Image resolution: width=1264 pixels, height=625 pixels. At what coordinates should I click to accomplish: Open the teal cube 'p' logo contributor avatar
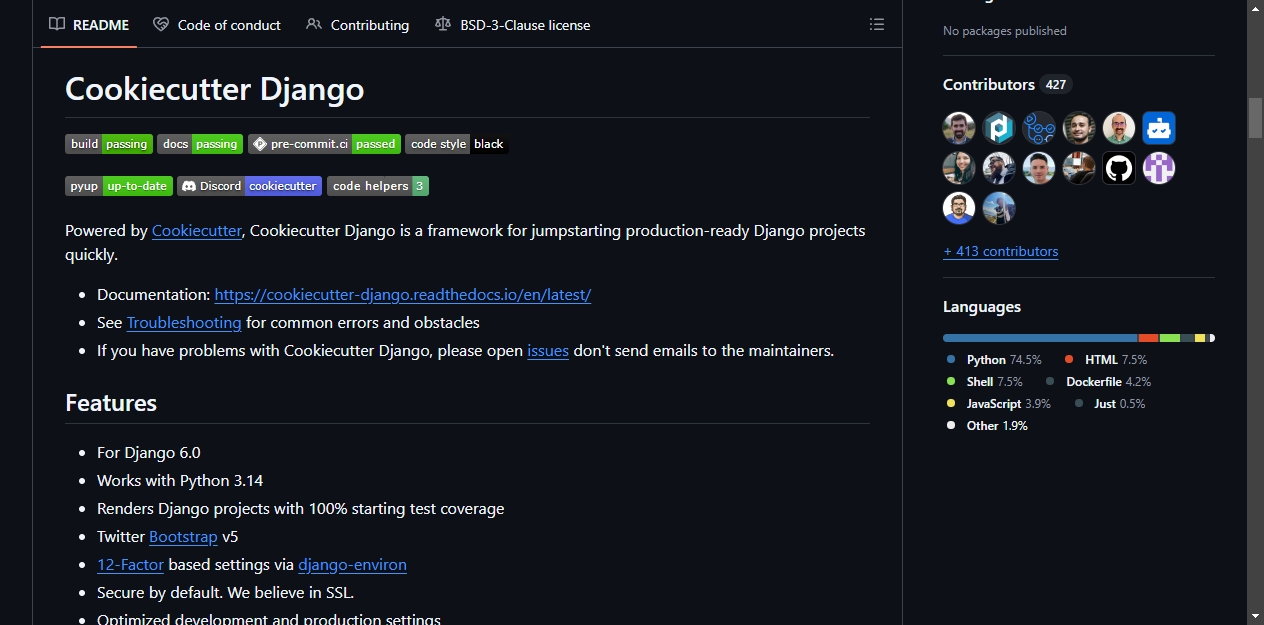[x=999, y=128]
